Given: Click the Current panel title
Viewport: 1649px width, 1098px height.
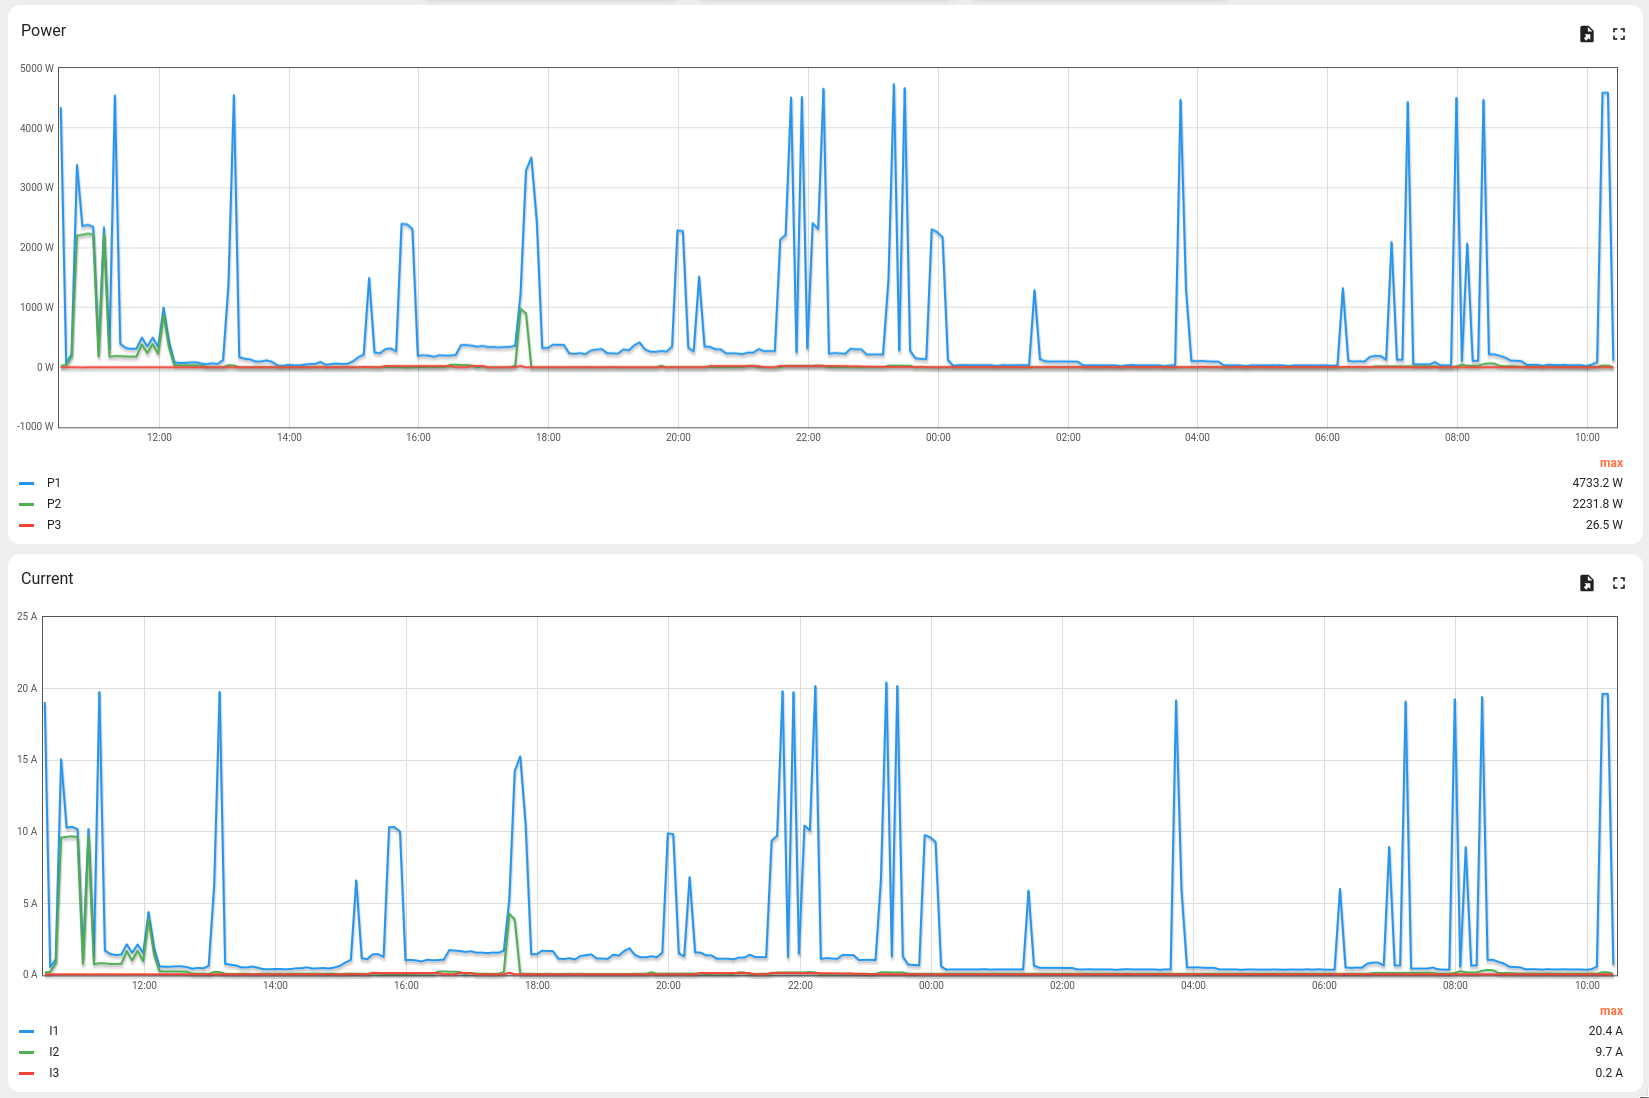Looking at the screenshot, I should [x=47, y=579].
